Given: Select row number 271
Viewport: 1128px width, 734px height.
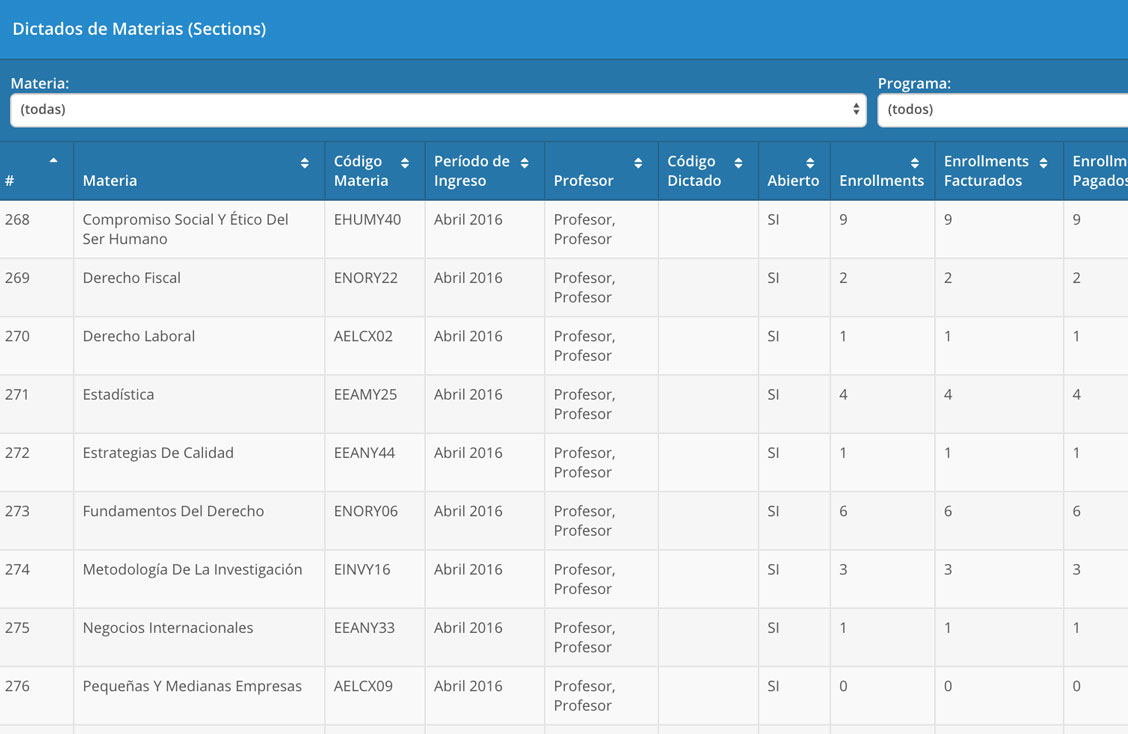Looking at the screenshot, I should [x=17, y=394].
